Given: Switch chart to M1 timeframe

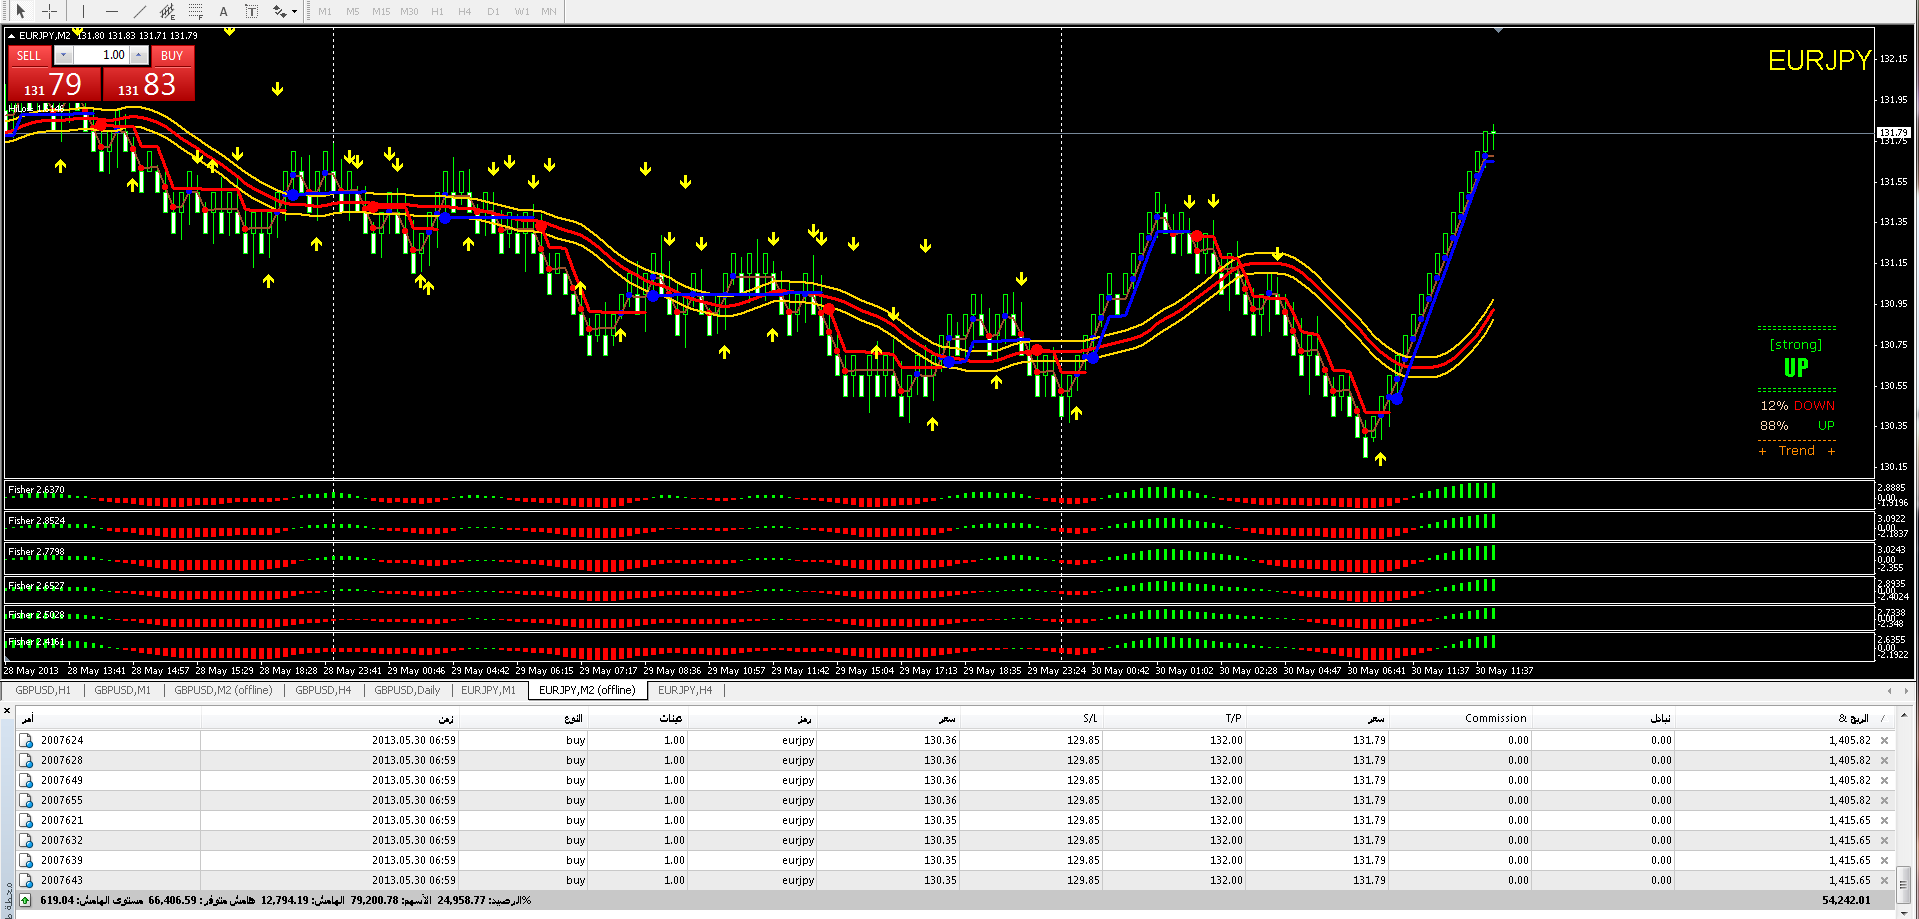Looking at the screenshot, I should pos(325,11).
